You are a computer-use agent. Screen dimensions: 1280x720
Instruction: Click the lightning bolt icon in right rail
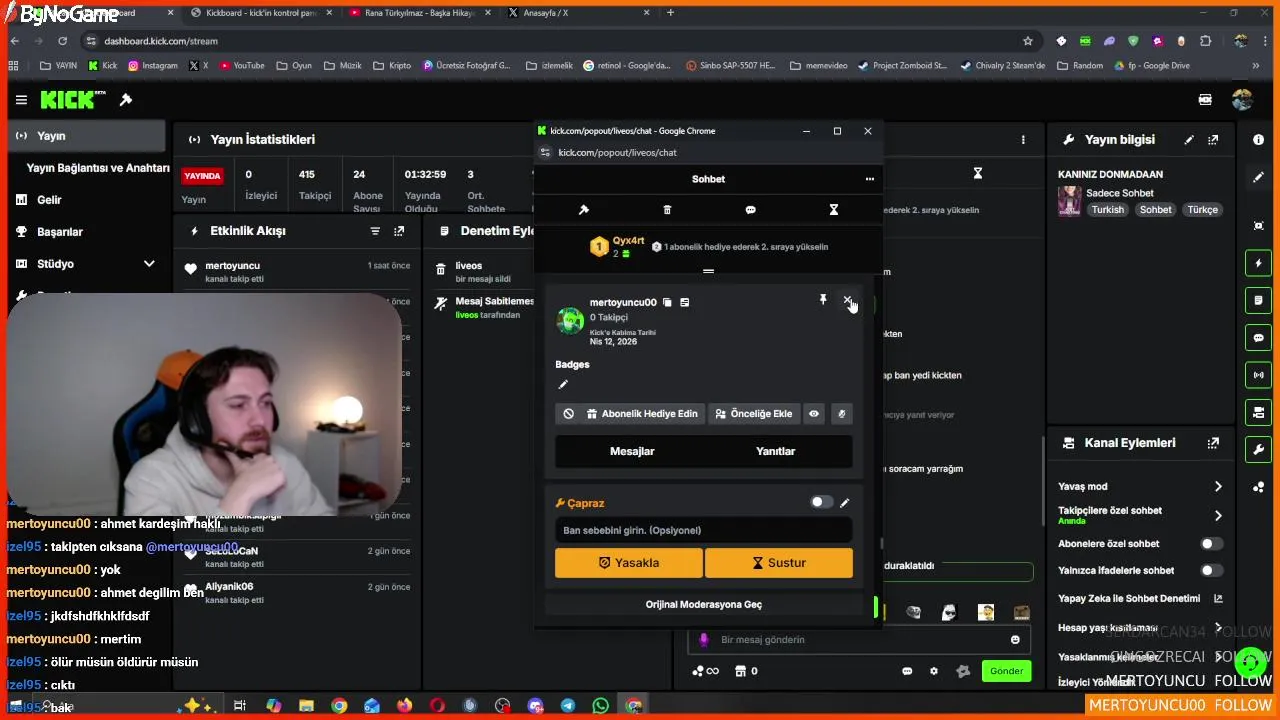point(1258,264)
